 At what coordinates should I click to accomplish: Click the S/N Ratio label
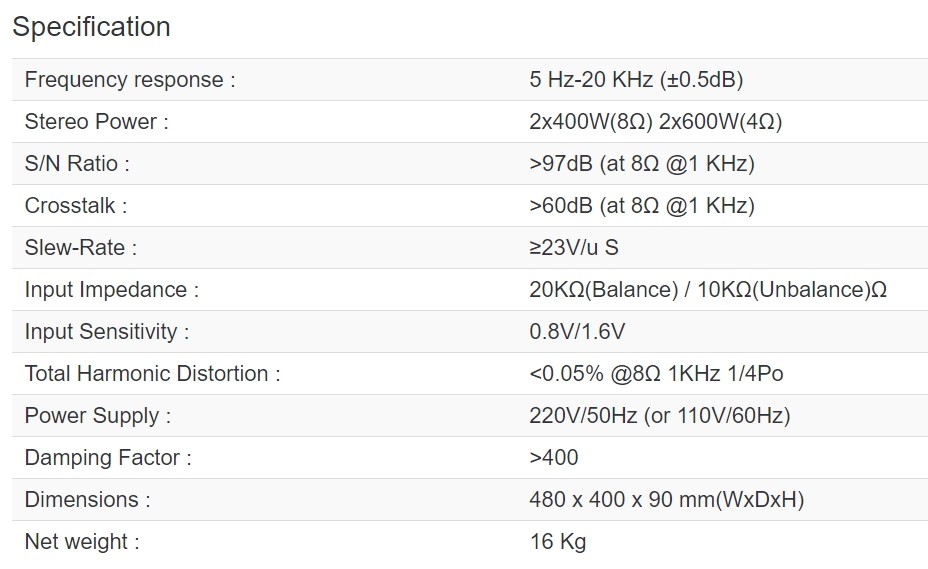coord(77,164)
